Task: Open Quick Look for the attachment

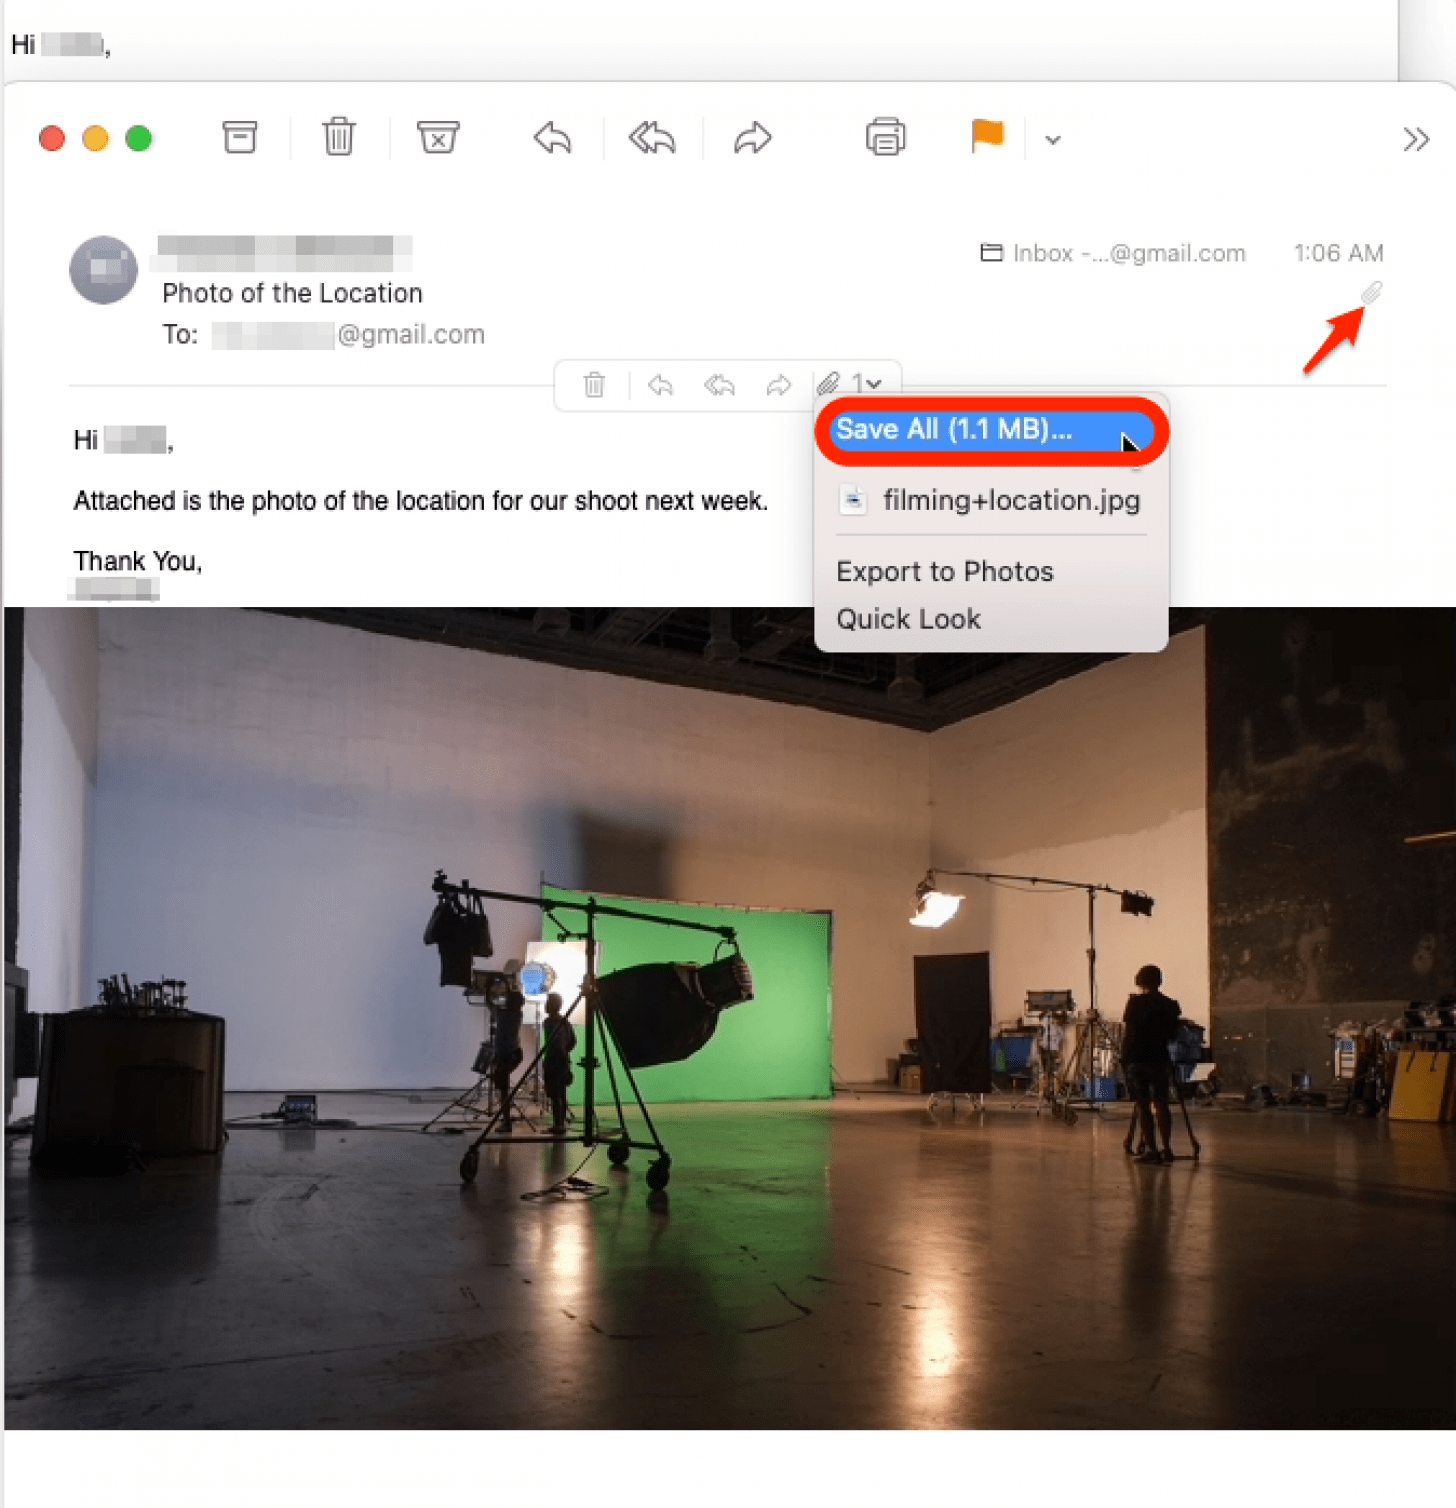Action: [908, 619]
